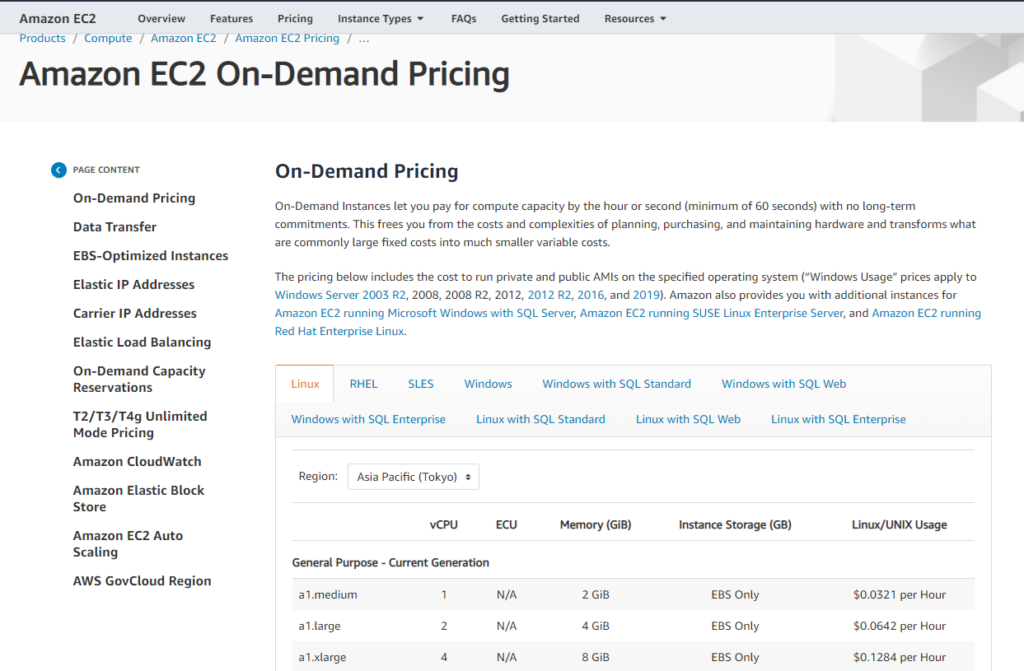Open the Linux with SQL Web tab
The image size is (1024, 671).
(x=688, y=419)
